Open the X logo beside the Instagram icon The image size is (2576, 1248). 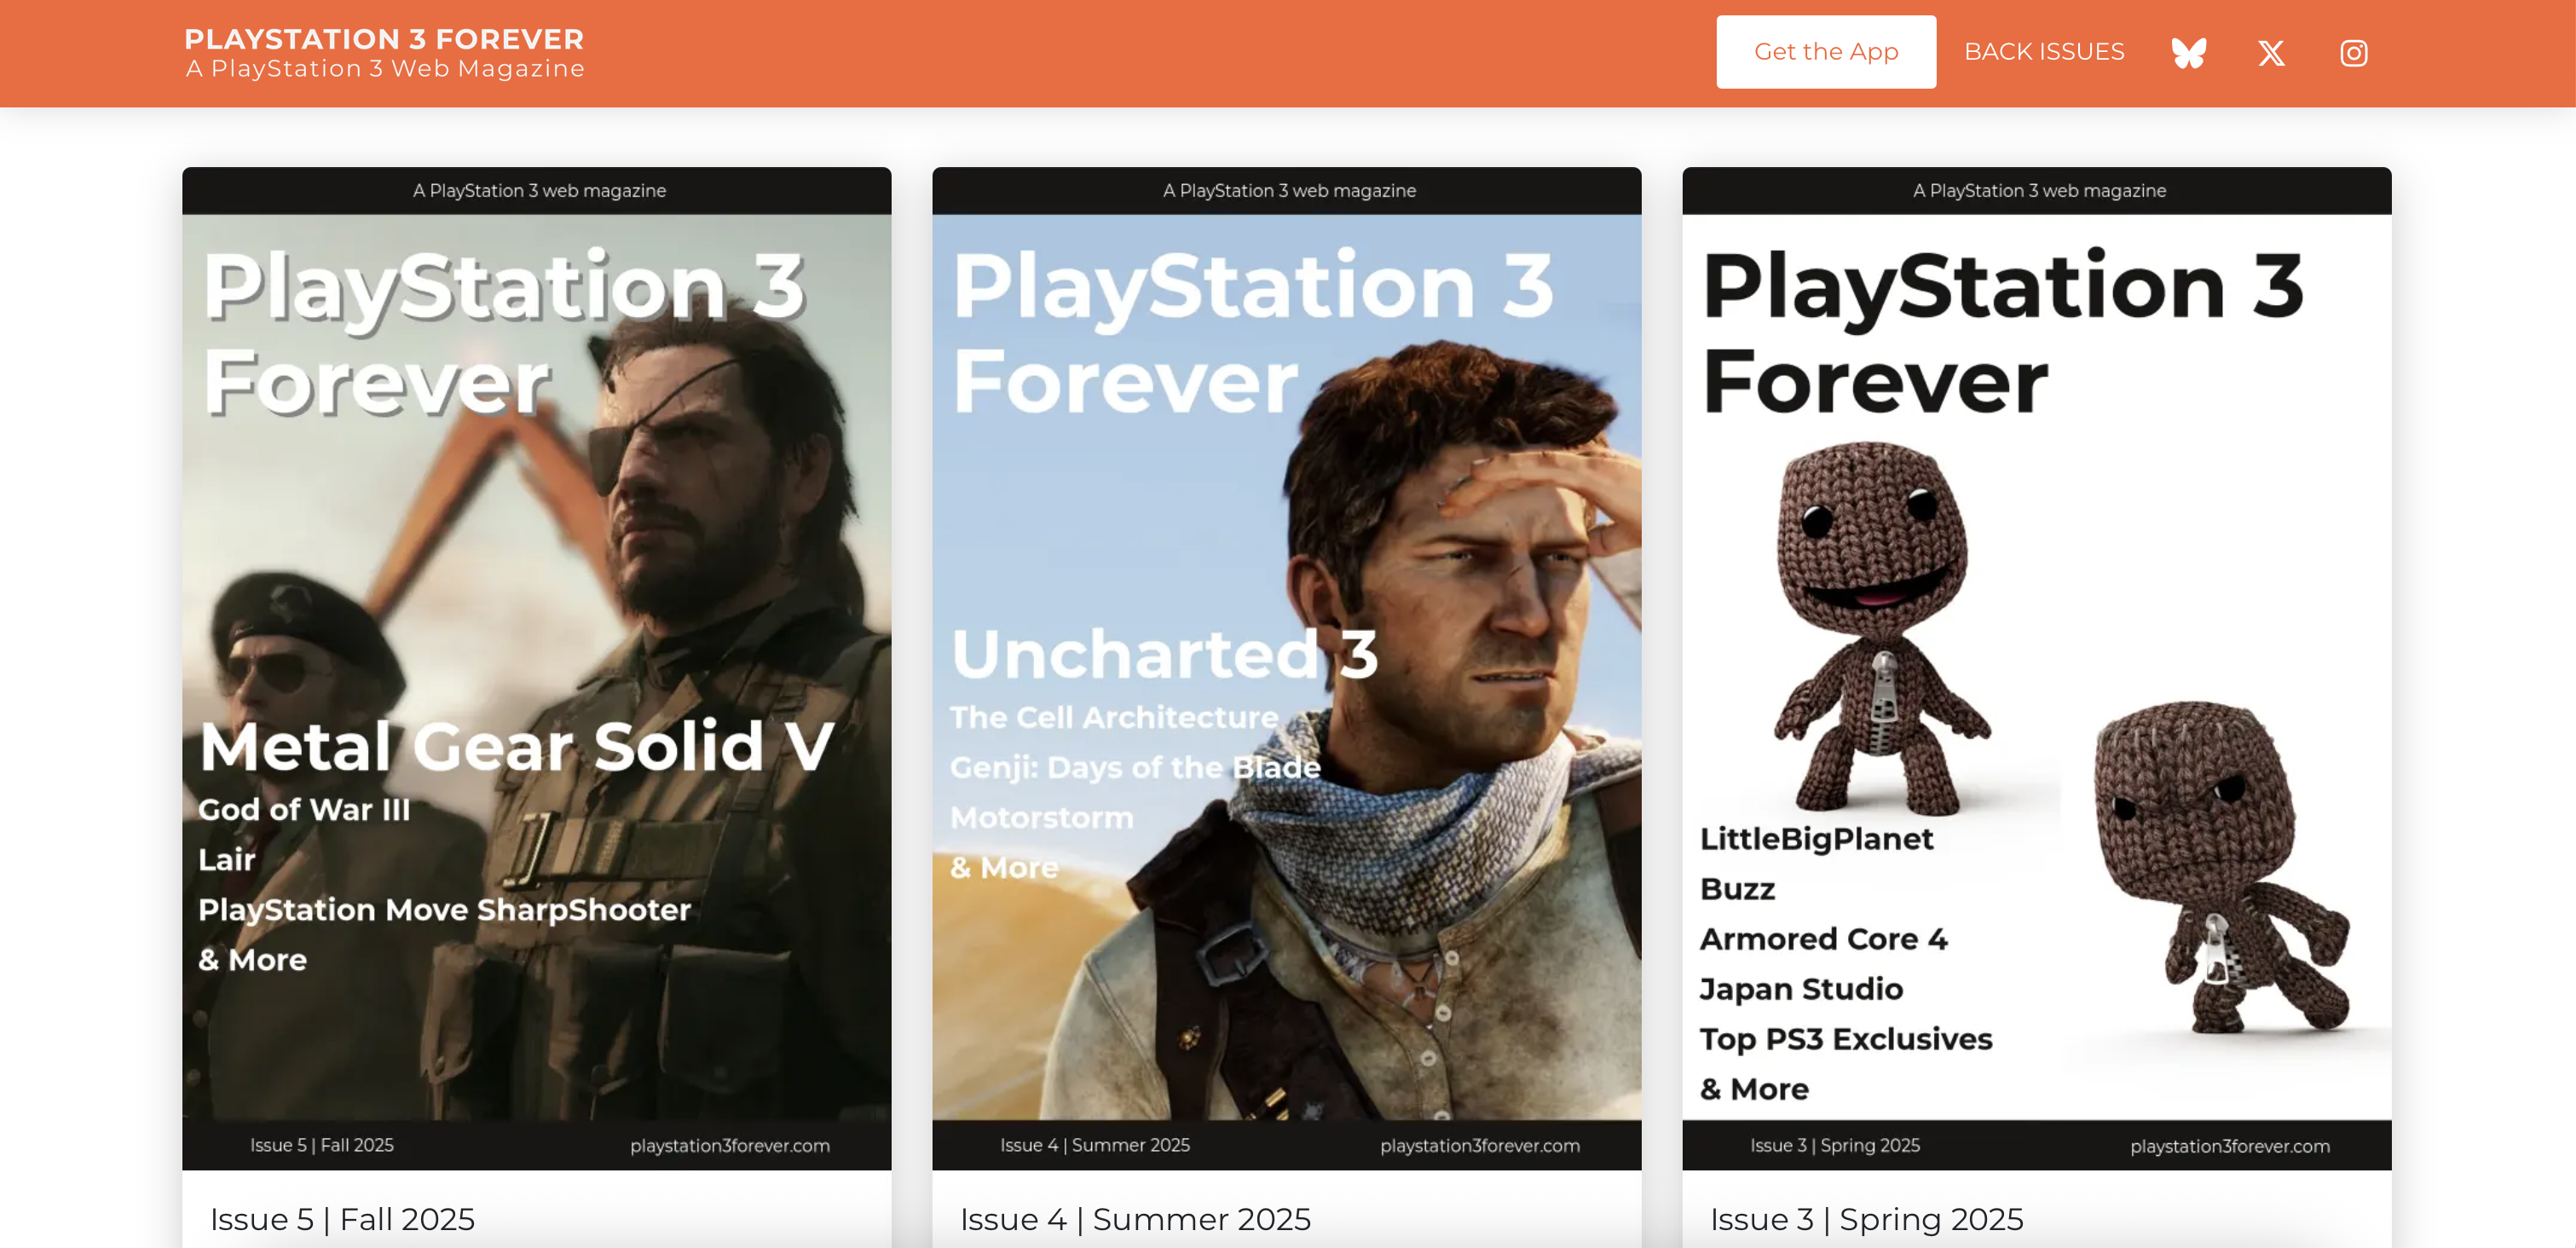pyautogui.click(x=2271, y=52)
